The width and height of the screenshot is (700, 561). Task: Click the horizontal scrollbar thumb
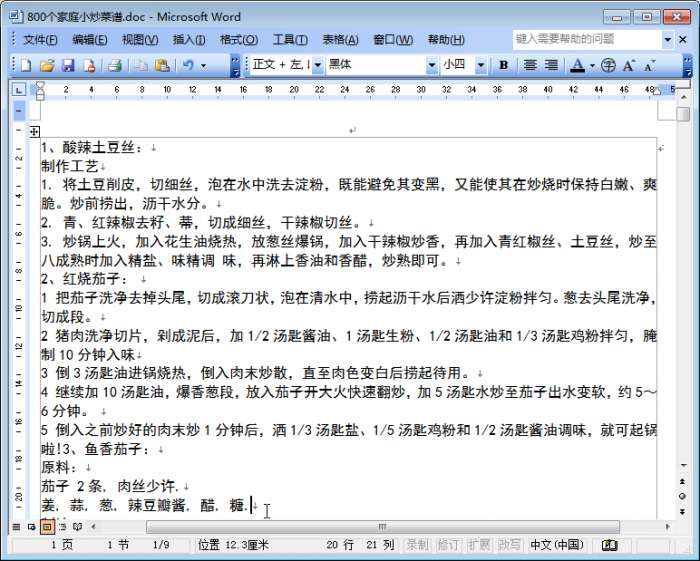point(383,527)
